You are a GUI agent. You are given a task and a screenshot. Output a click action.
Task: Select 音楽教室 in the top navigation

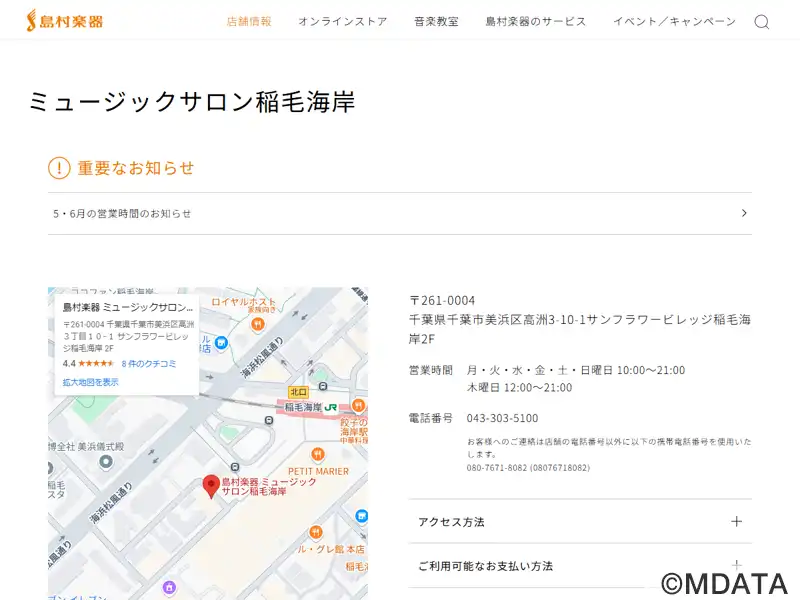click(x=436, y=21)
